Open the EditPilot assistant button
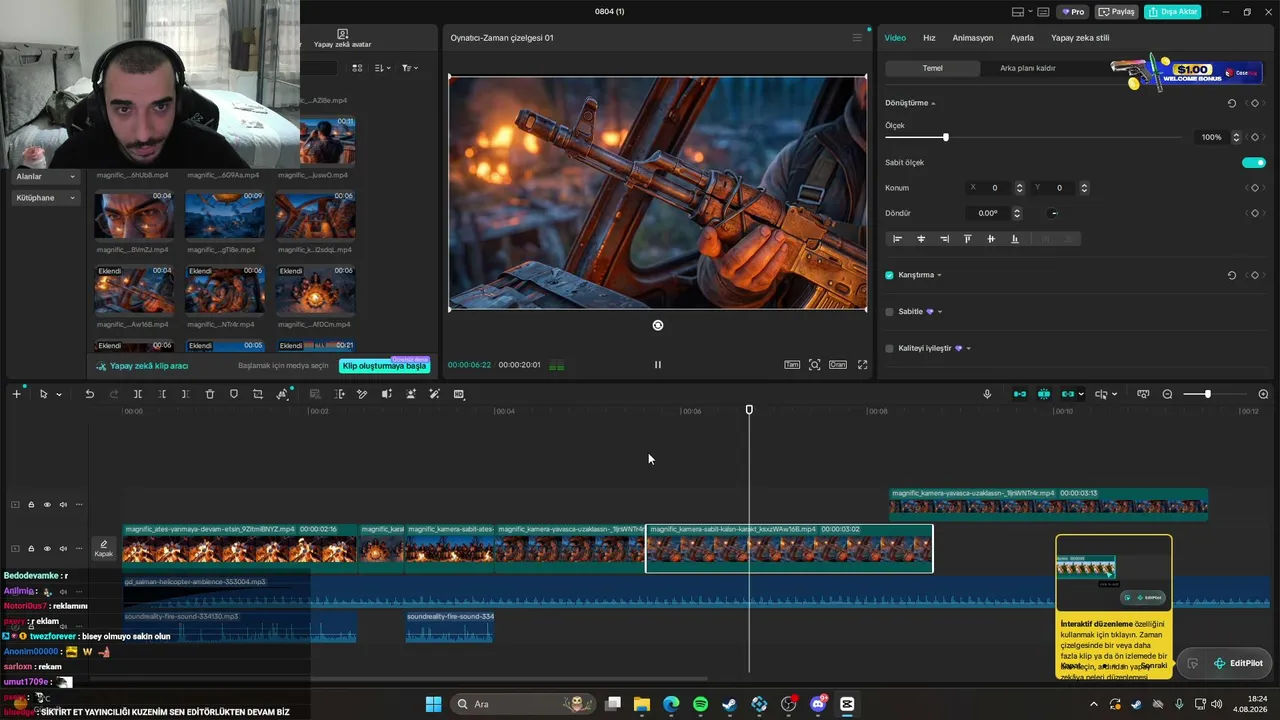Screen dimensions: 1280x720 [1237, 663]
